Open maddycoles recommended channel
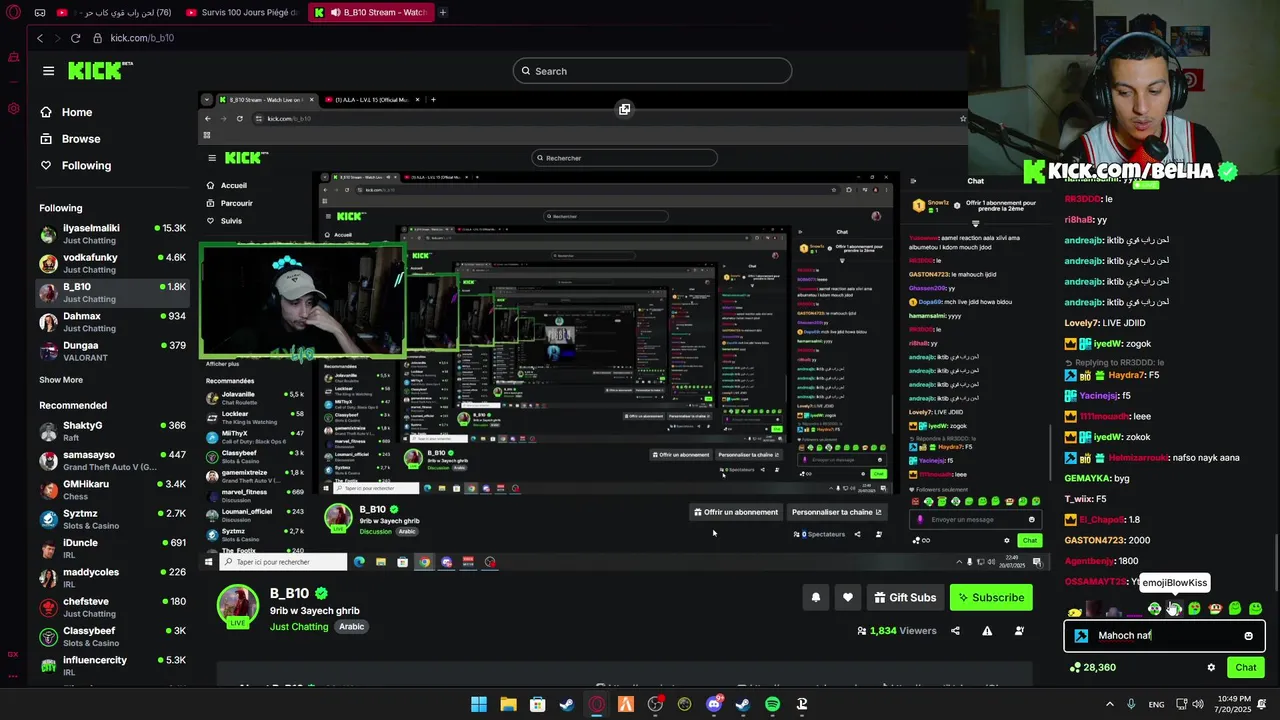This screenshot has width=1280, height=720. [113, 578]
